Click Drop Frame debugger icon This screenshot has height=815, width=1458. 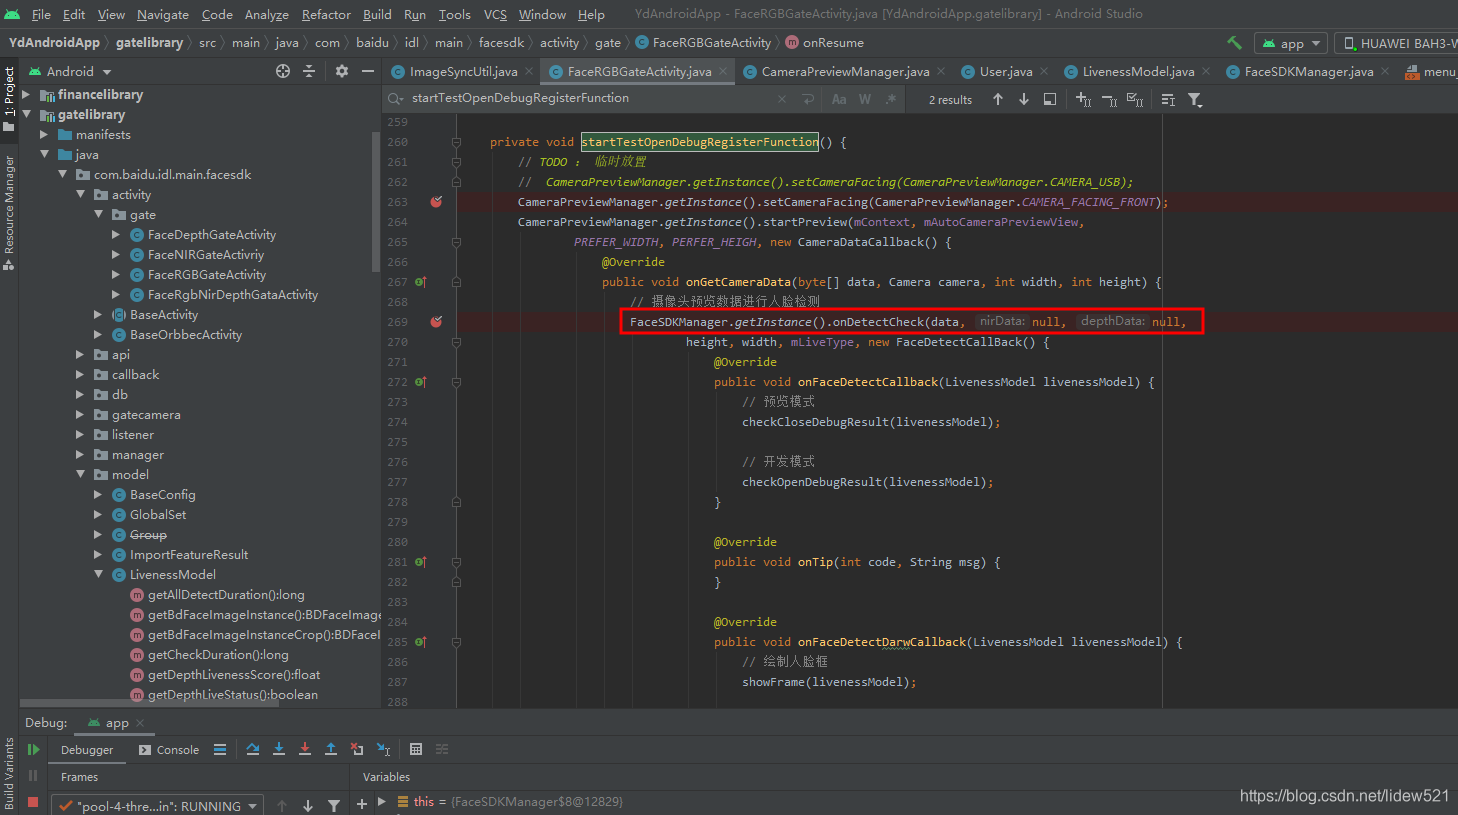click(357, 749)
